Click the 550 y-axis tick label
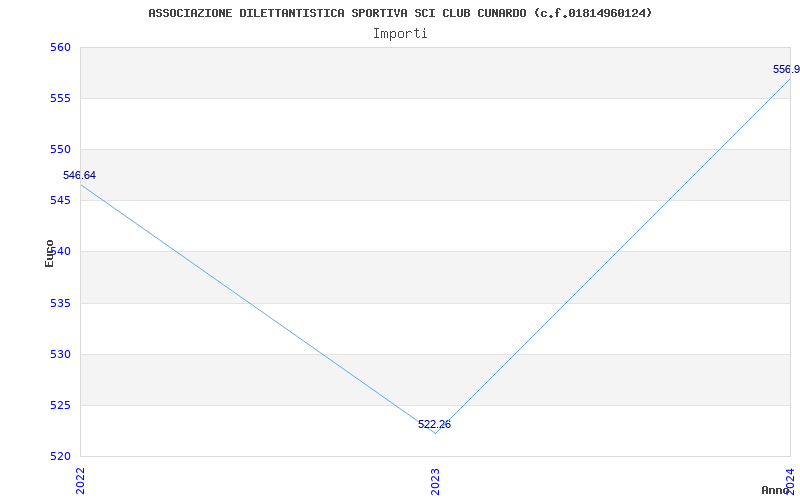 click(60, 149)
